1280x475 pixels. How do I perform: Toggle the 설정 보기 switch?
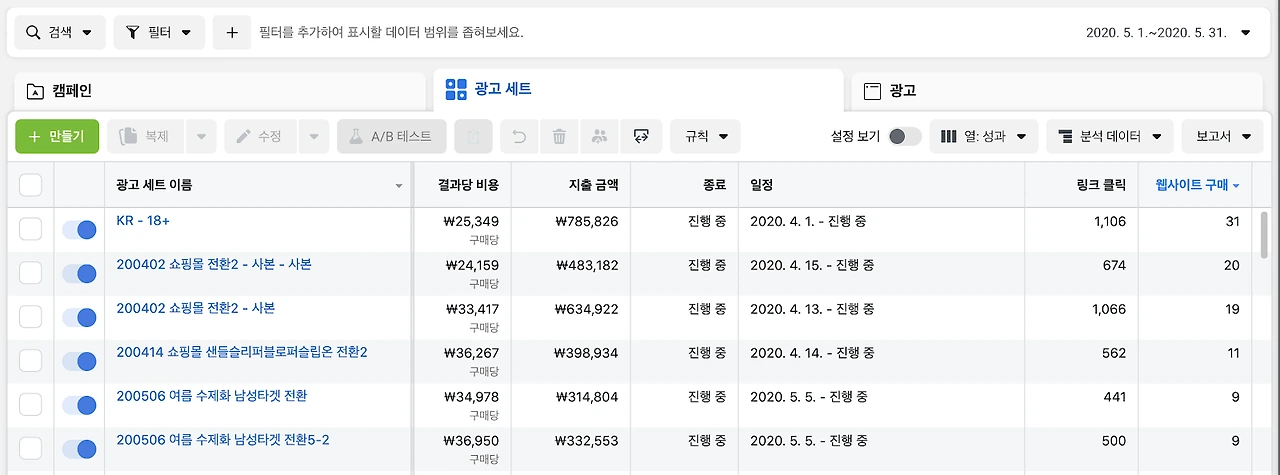point(905,136)
